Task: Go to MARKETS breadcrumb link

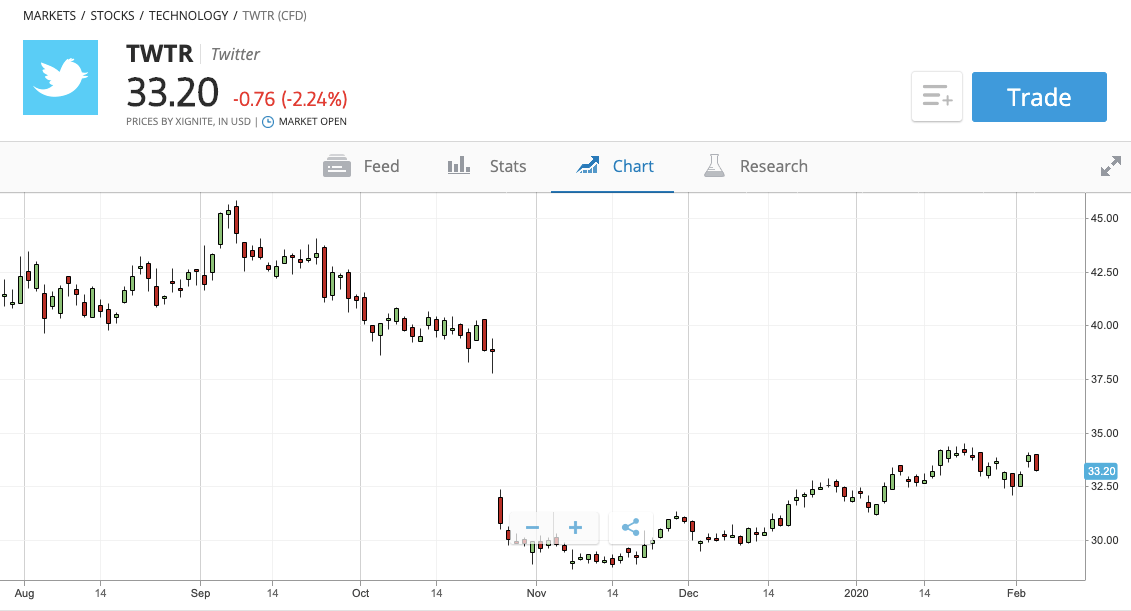Action: click(x=49, y=16)
